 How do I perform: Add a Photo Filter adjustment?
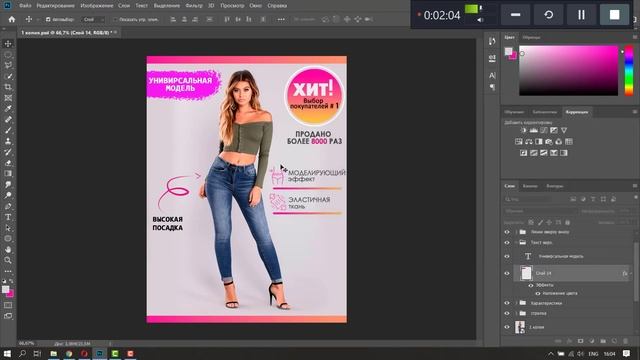coord(549,142)
